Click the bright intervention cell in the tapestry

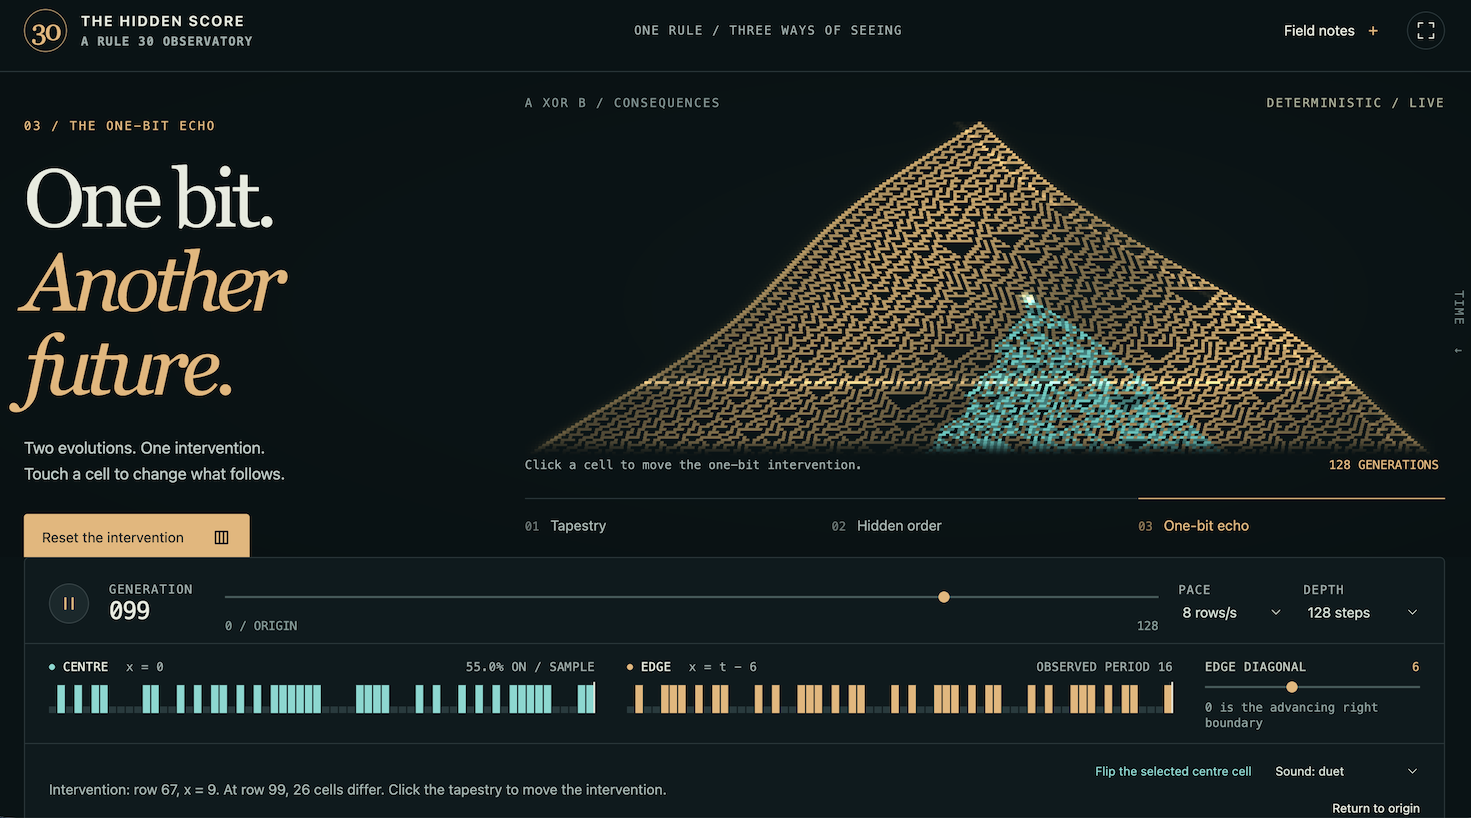pos(1028,298)
